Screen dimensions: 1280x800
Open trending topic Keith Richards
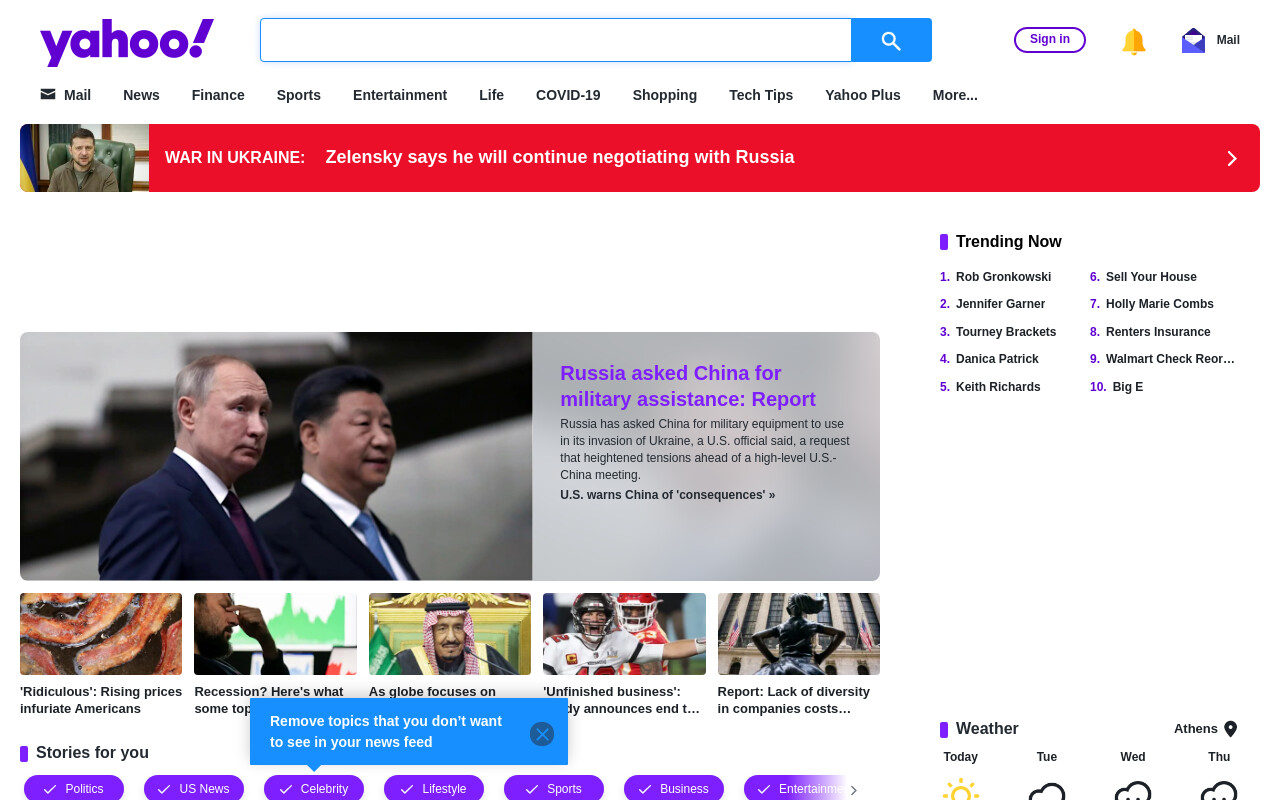[x=998, y=387]
